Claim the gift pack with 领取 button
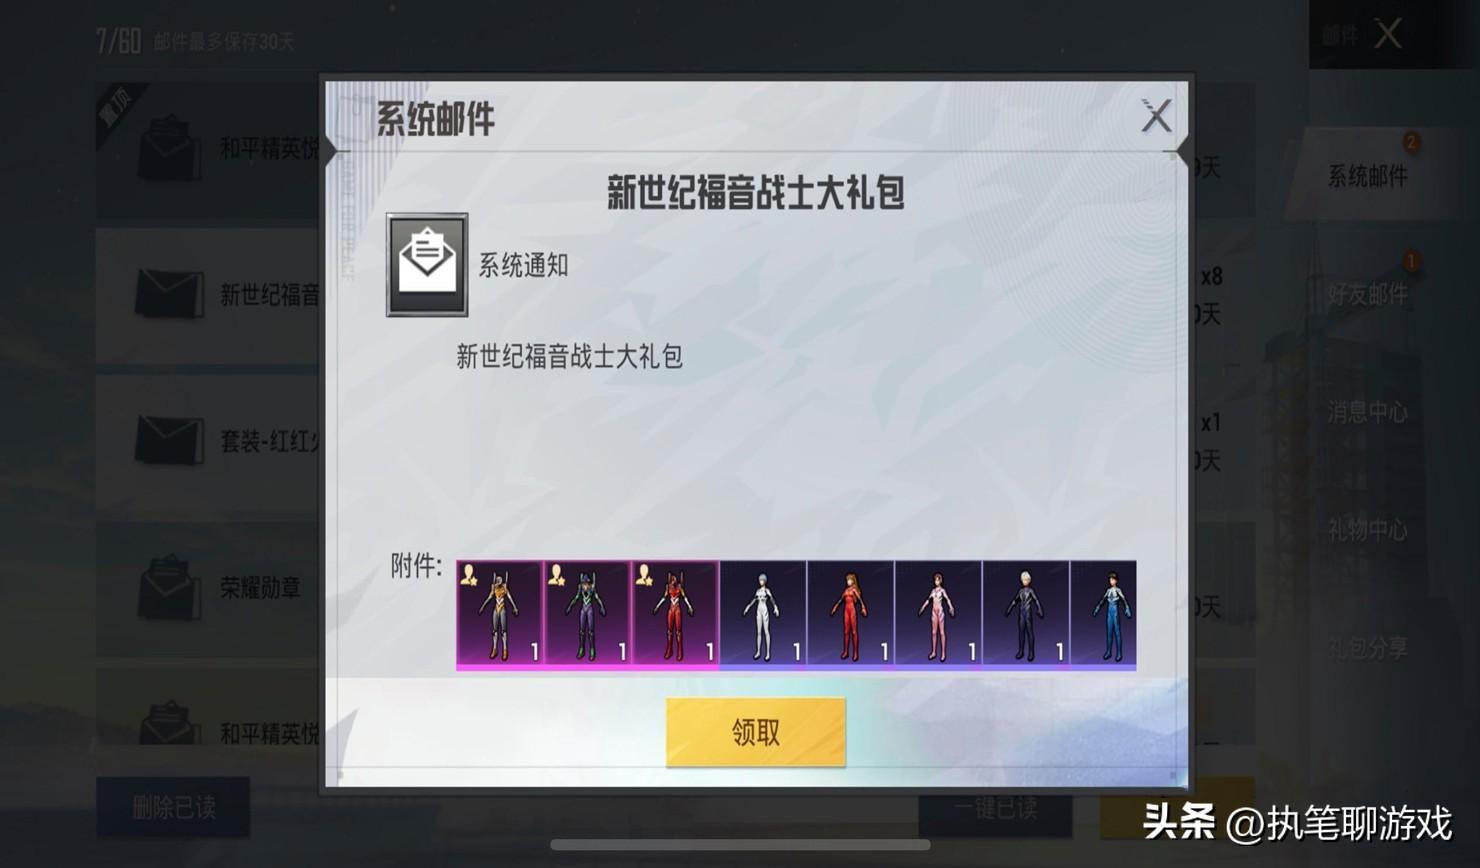The height and width of the screenshot is (868, 1480). (755, 732)
